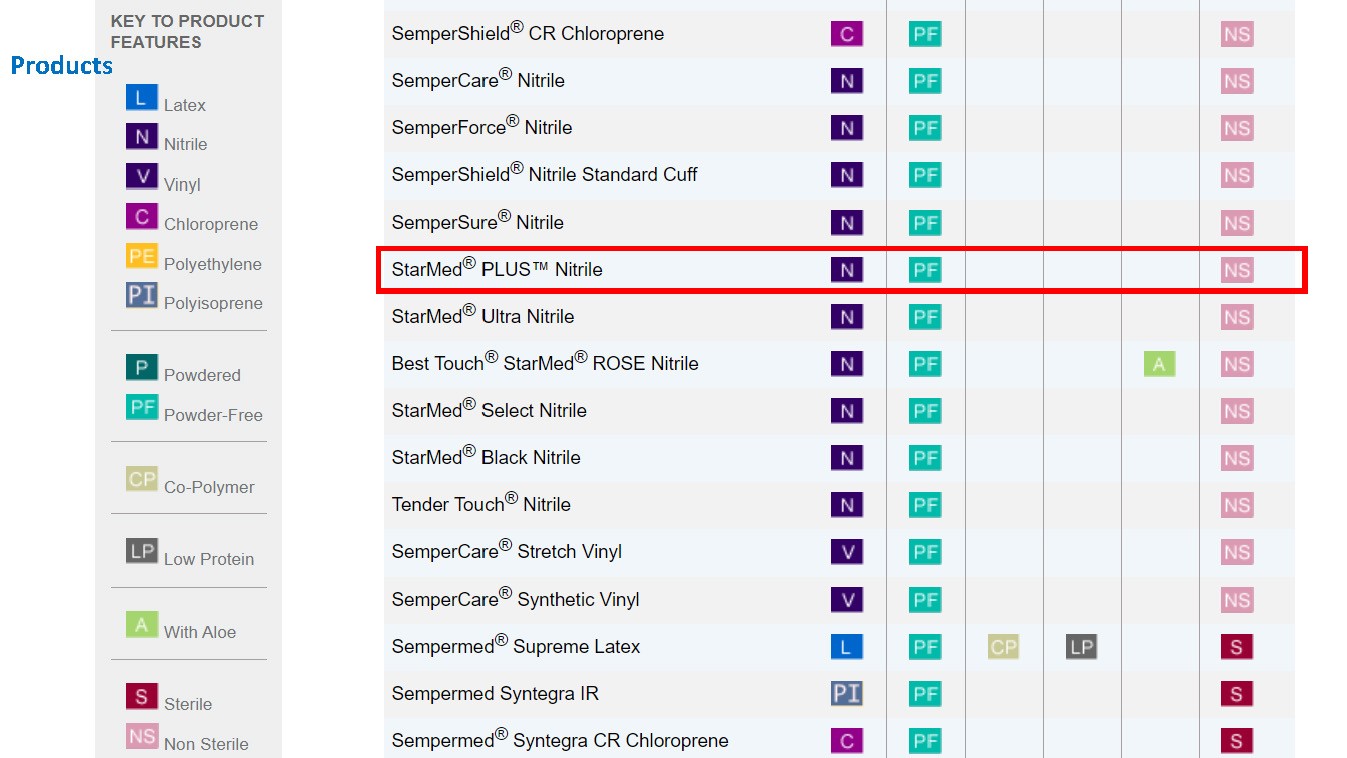The height and width of the screenshot is (758, 1347).
Task: Click the NS icon in SemperCare Synthetic Vinyl row
Action: (1237, 600)
